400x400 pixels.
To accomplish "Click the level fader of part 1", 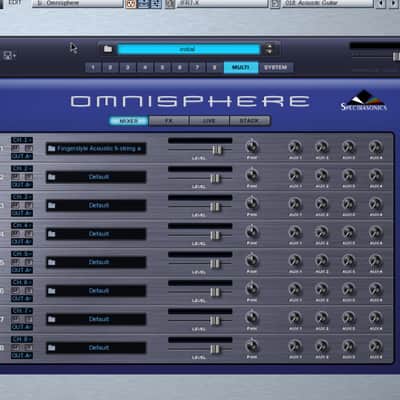I will pos(217,150).
